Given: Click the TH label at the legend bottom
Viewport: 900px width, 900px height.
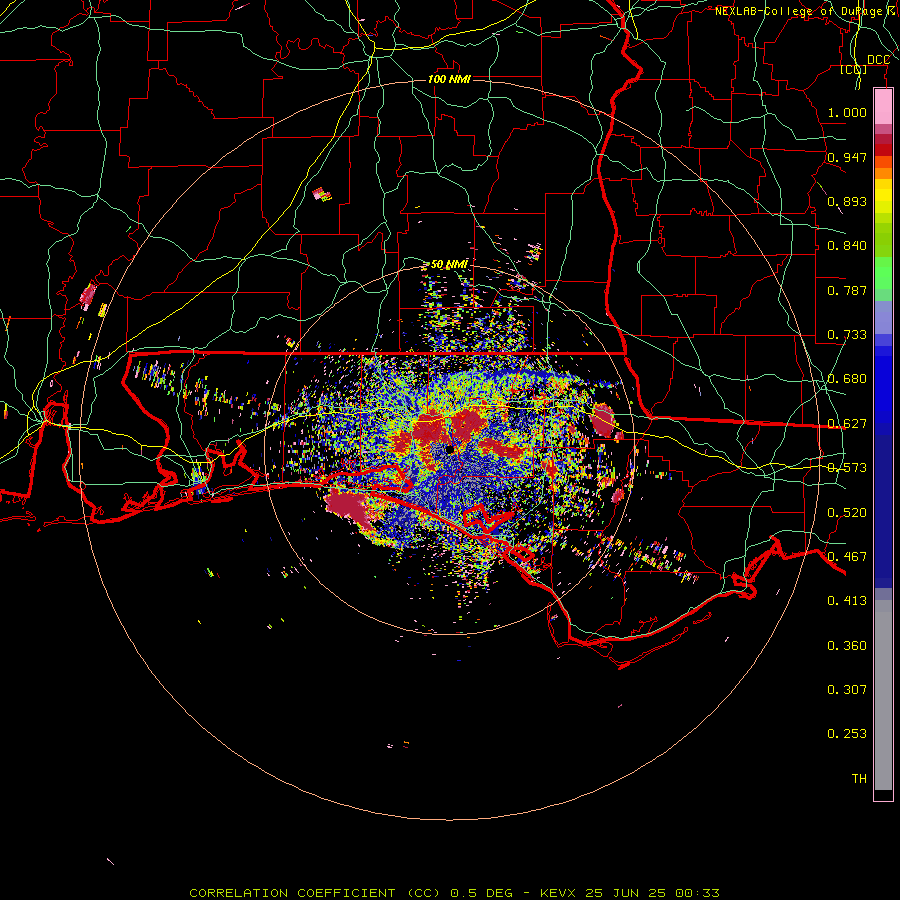Looking at the screenshot, I should pyautogui.click(x=859, y=779).
